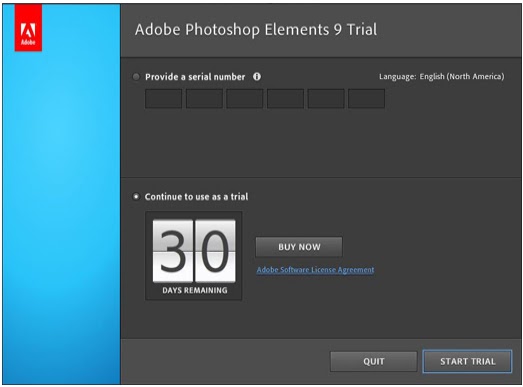Viewport: 523px width, 387px height.
Task: Click the first serial number field
Action: pos(163,98)
